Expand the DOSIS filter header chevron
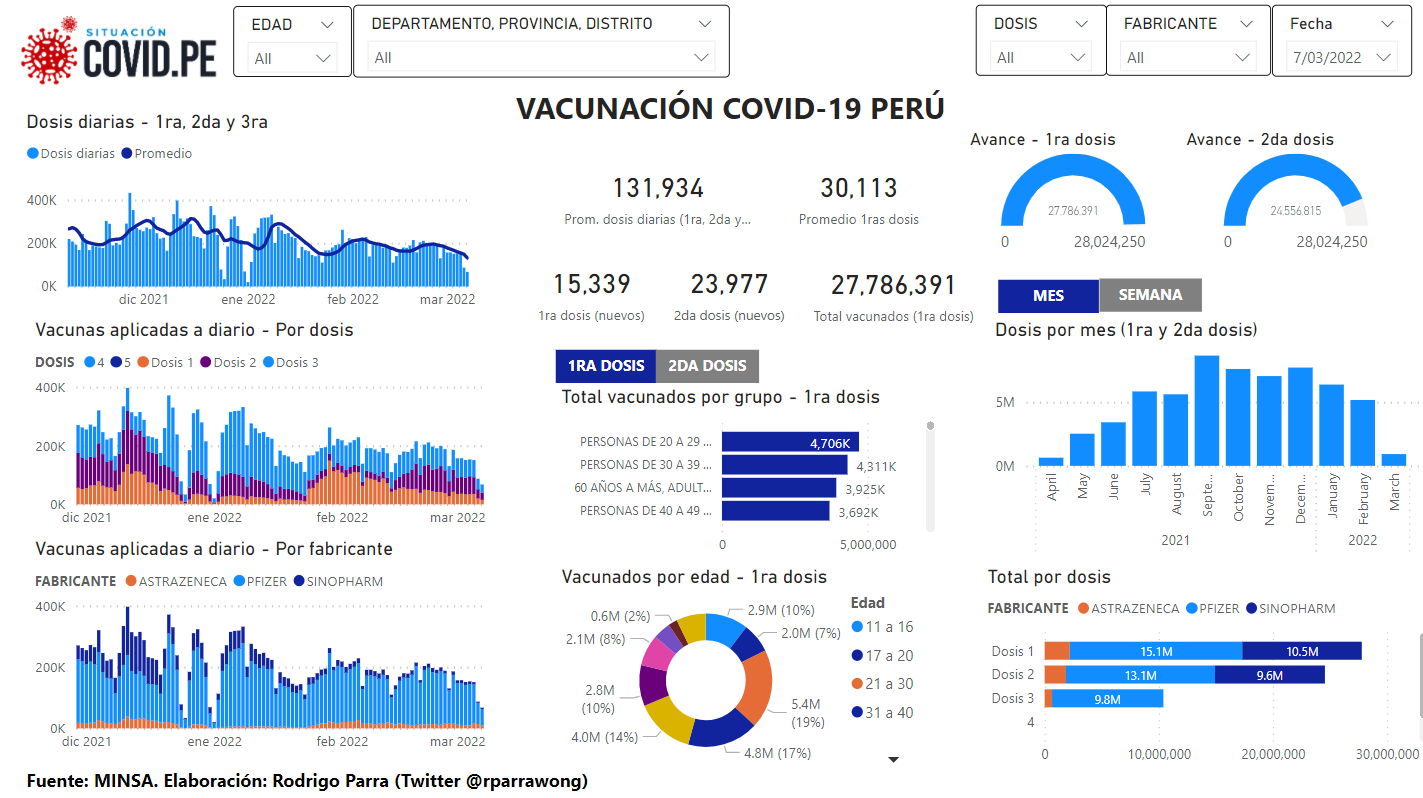This screenshot has width=1423, height=798. click(1081, 24)
